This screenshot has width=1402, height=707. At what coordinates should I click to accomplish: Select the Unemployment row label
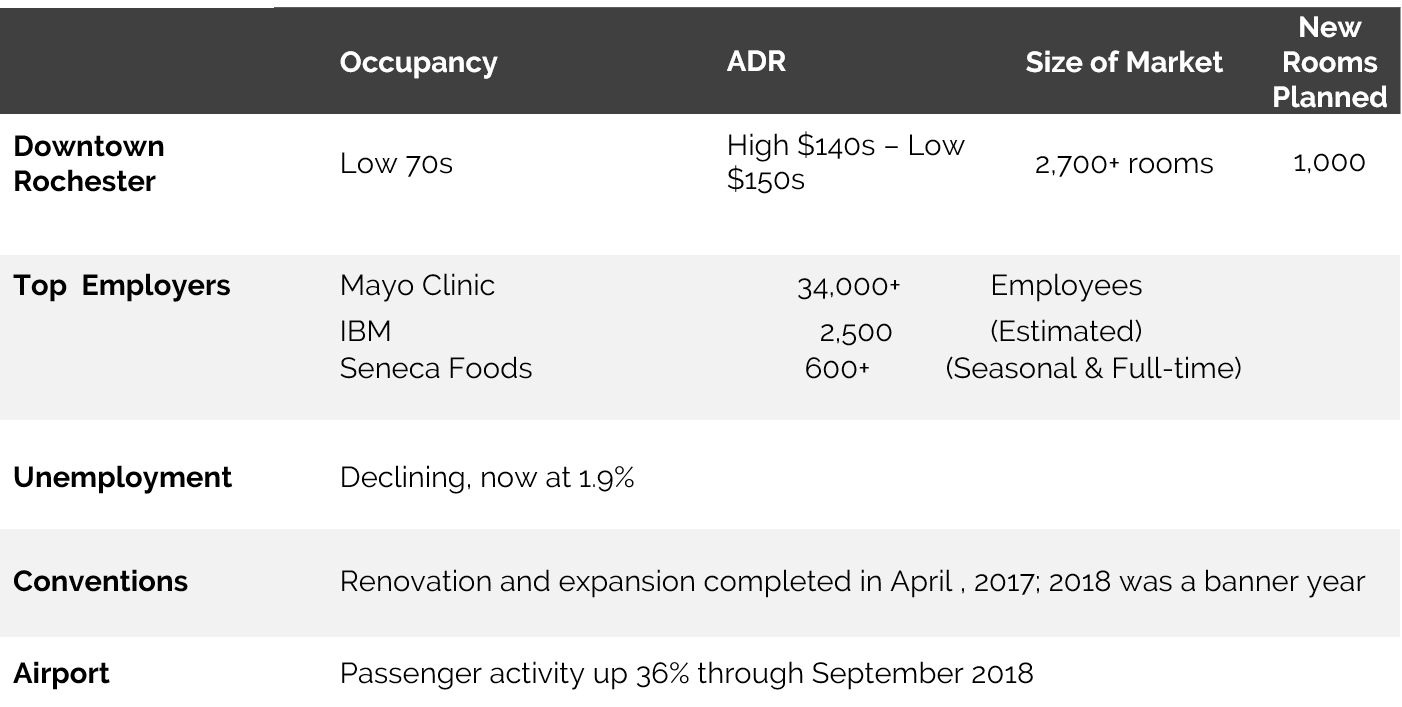122,478
